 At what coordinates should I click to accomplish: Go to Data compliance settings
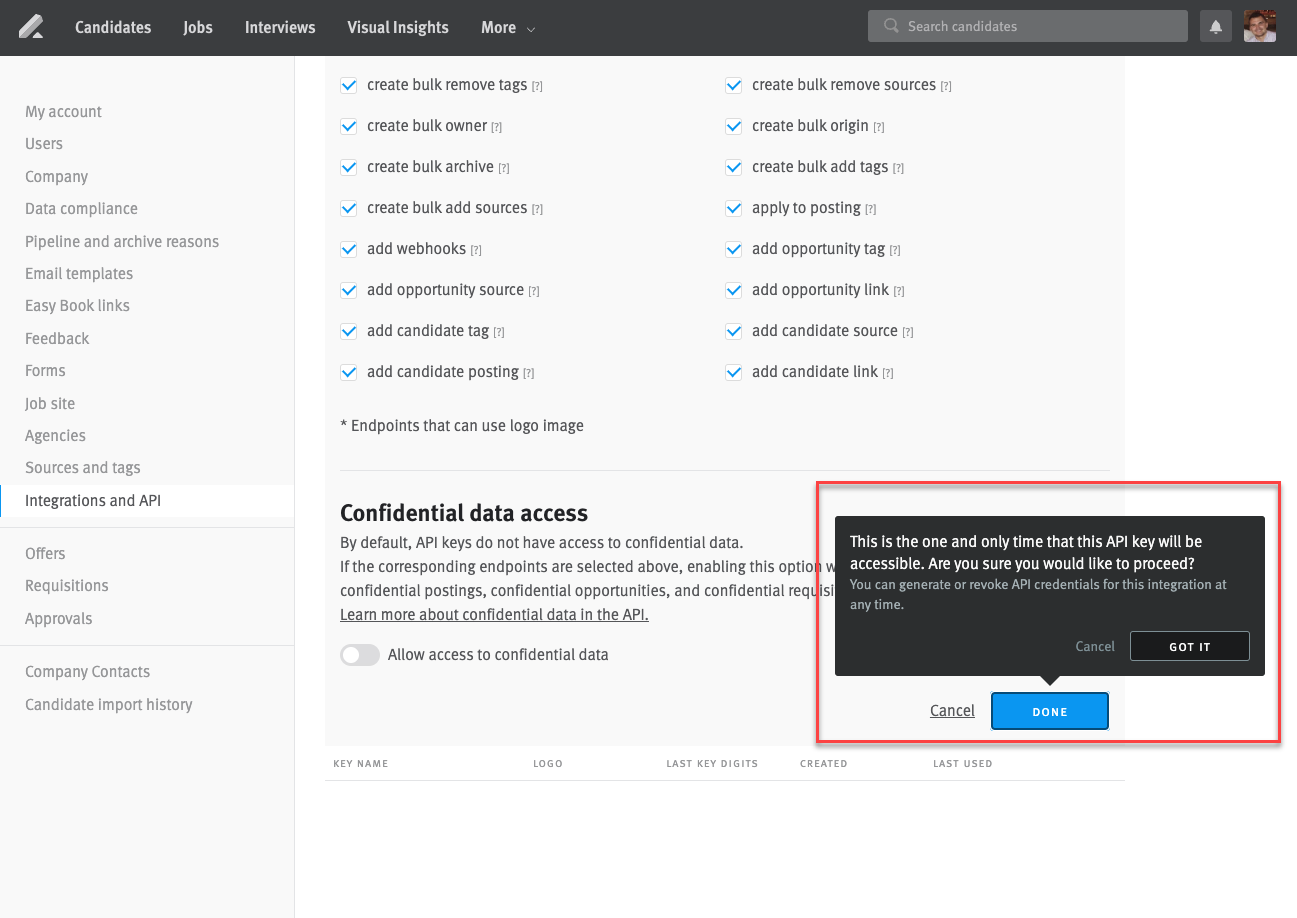pos(81,209)
